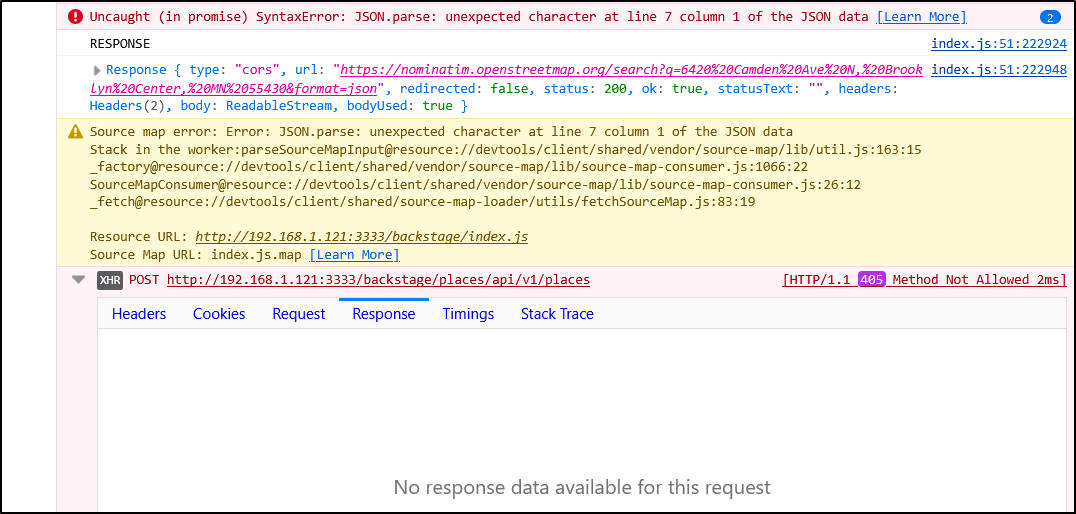Click the XHR badge icon
The image size is (1076, 514).
[110, 280]
